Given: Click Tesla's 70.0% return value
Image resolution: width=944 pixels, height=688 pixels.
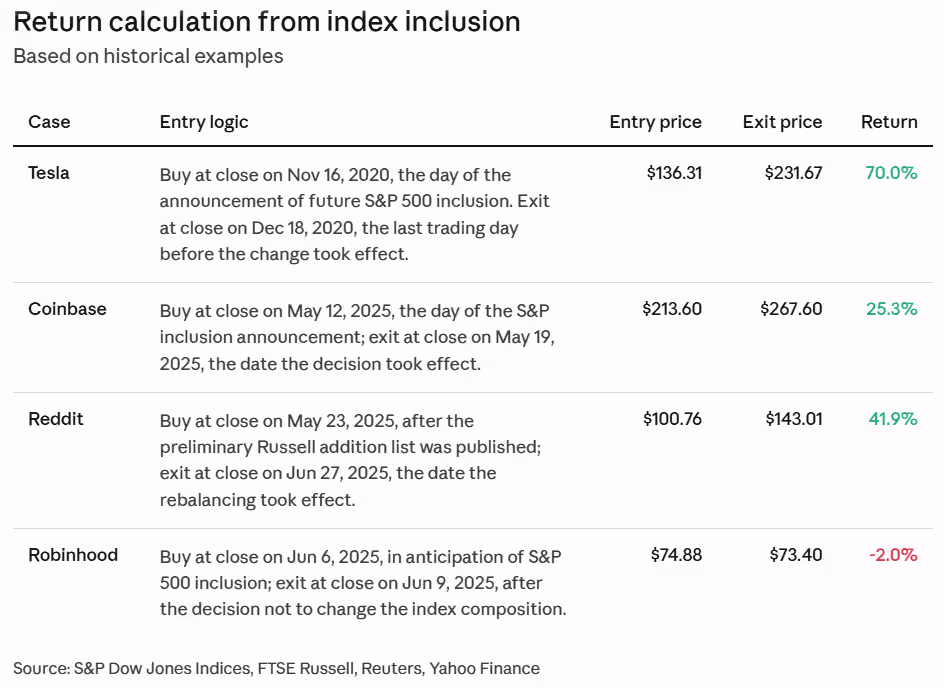Looking at the screenshot, I should [891, 173].
